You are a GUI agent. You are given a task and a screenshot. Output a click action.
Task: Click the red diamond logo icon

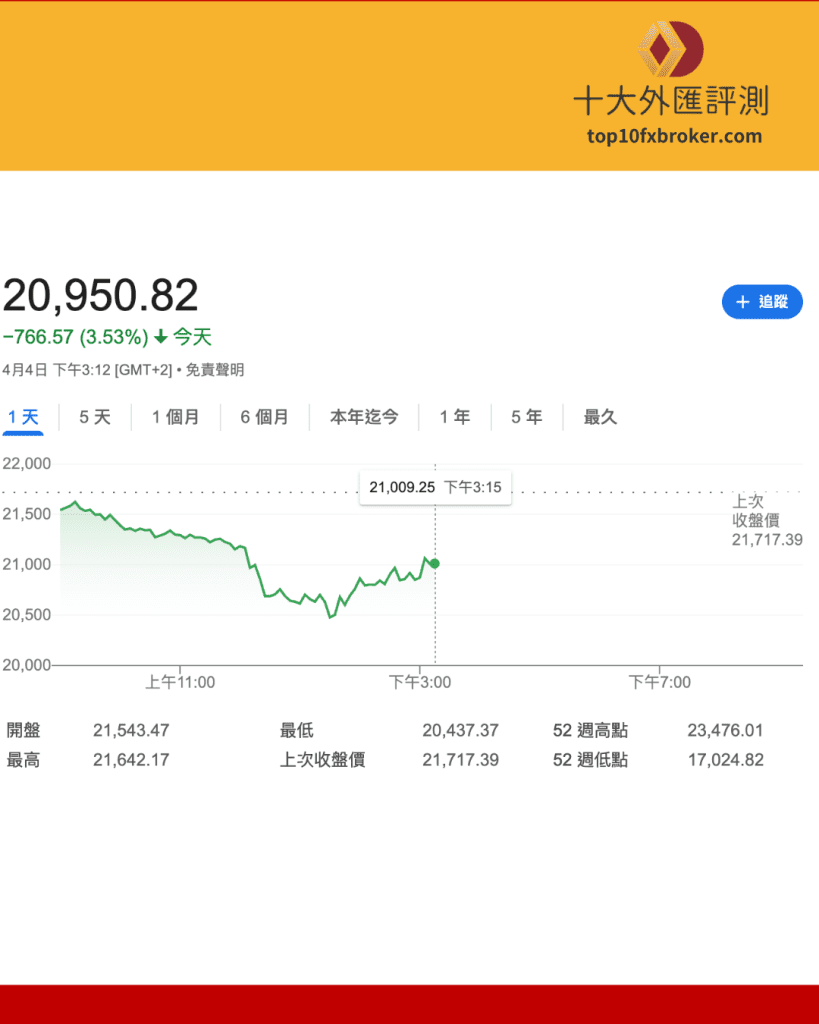(x=671, y=49)
